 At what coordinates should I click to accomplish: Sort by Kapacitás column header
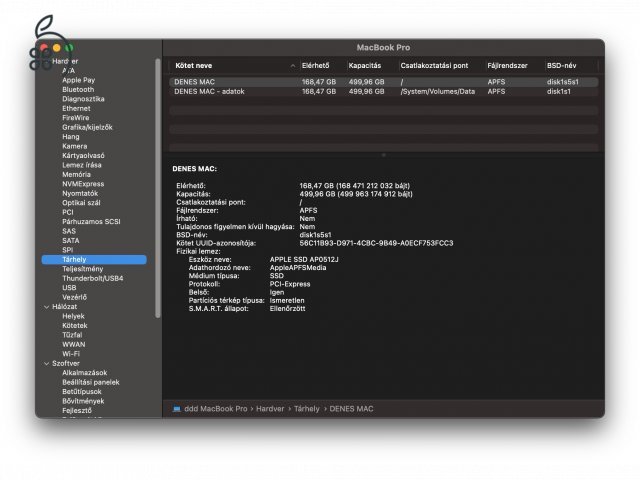point(364,65)
